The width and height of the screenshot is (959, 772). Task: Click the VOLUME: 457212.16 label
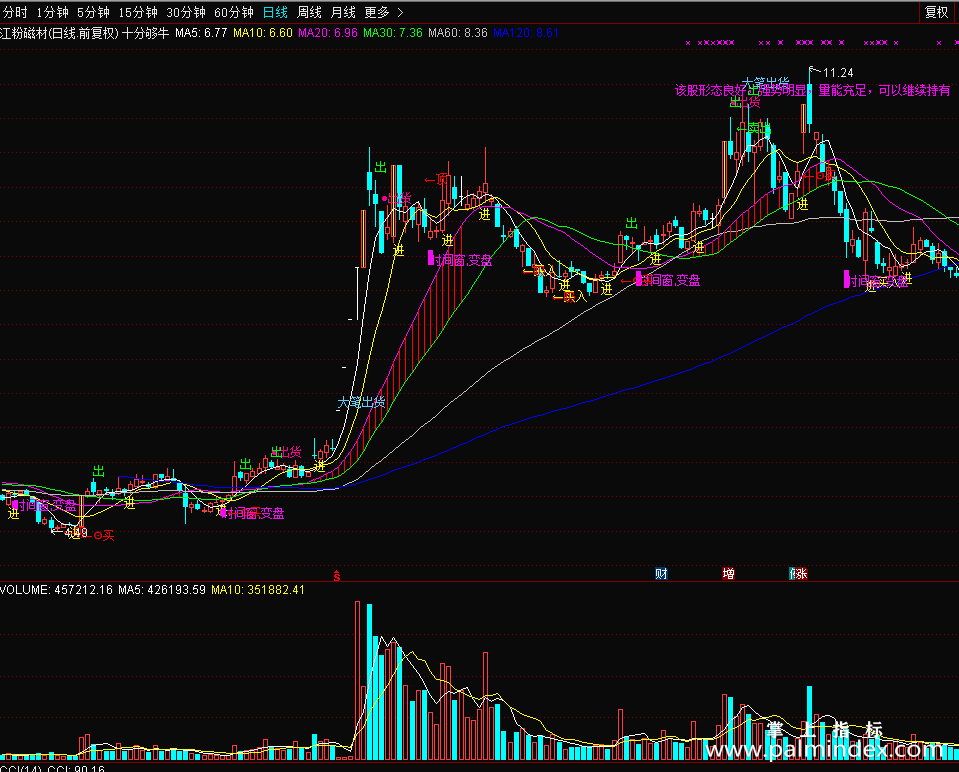(x=56, y=590)
